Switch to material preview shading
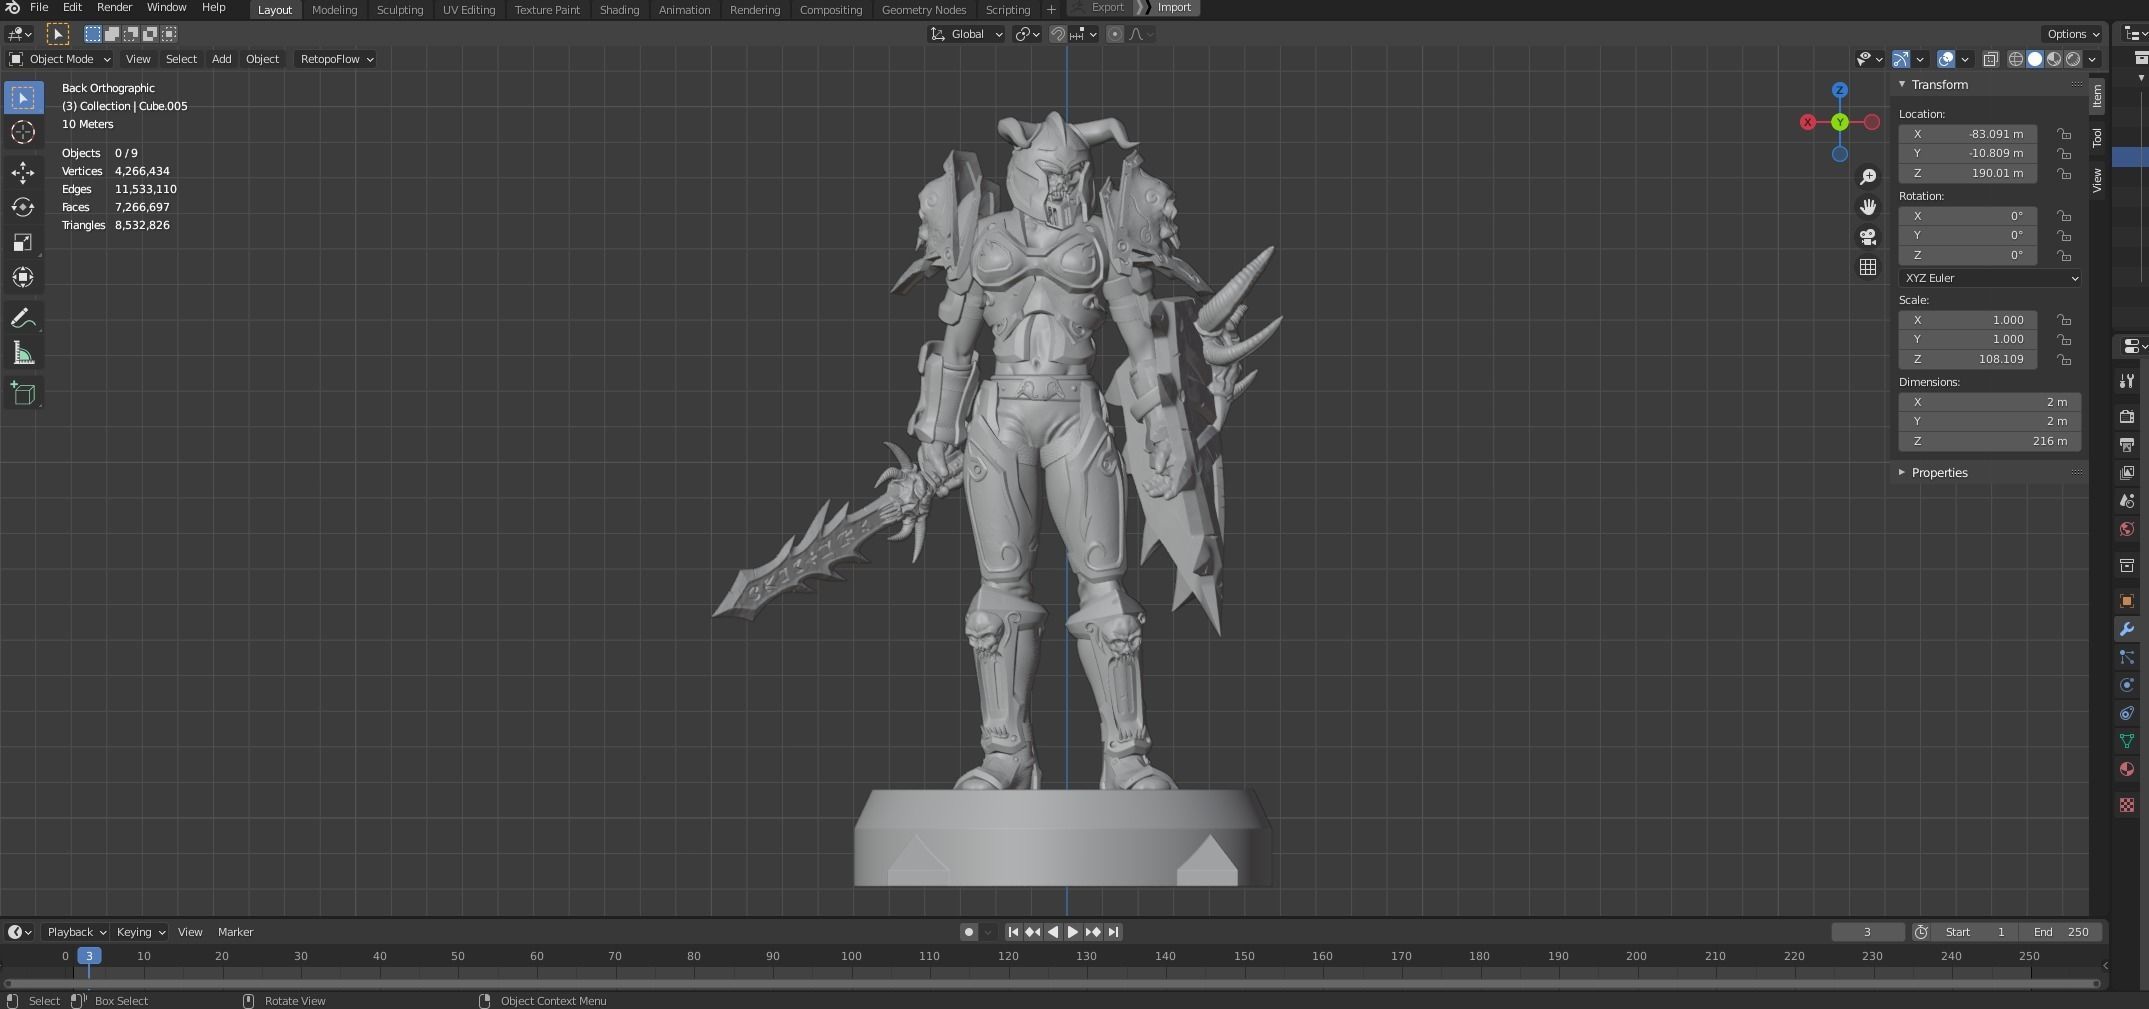 pyautogui.click(x=2054, y=59)
